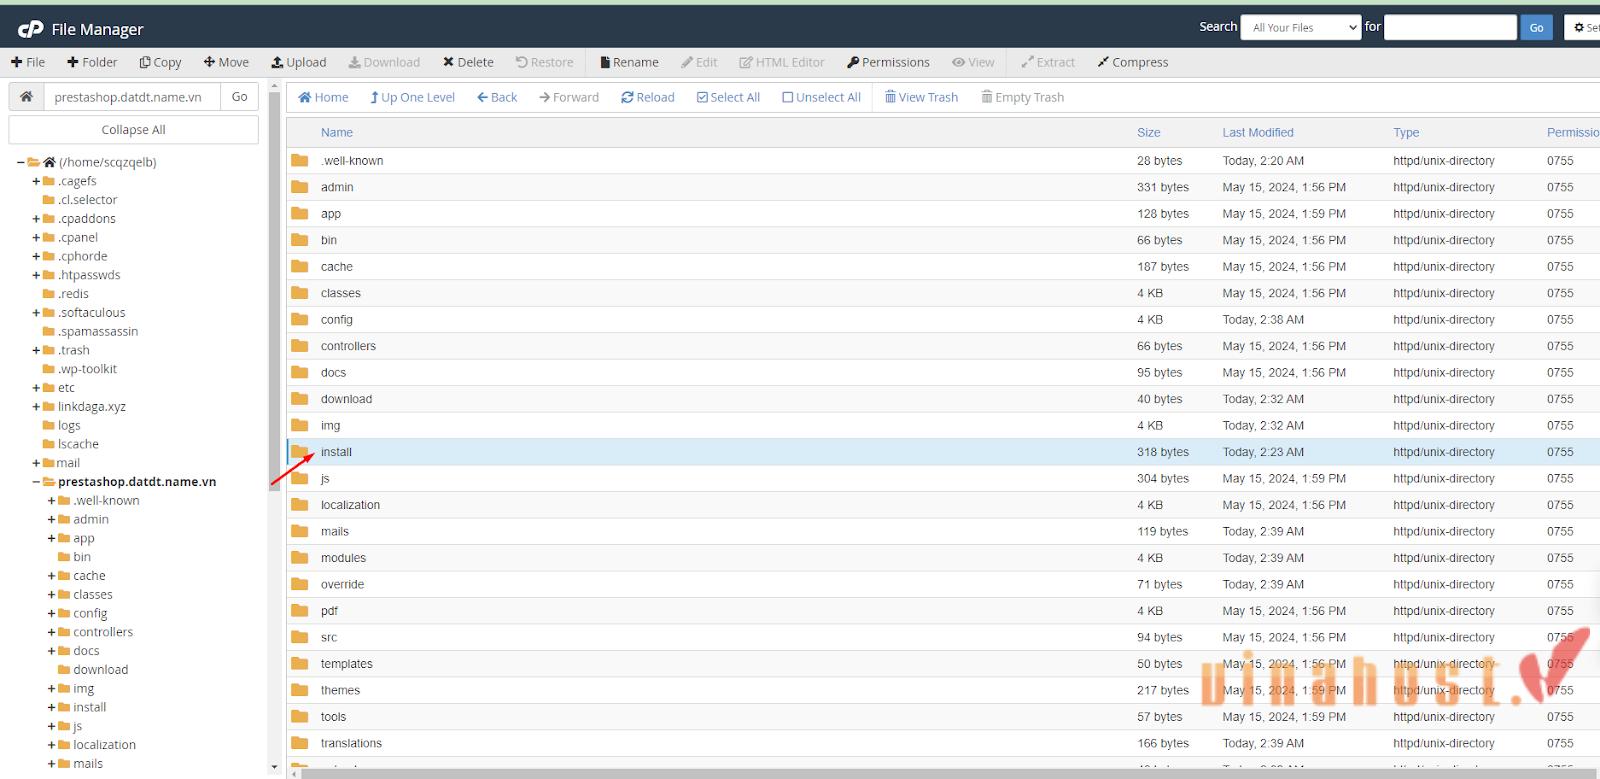Click the Delete toolbar button

tap(468, 62)
